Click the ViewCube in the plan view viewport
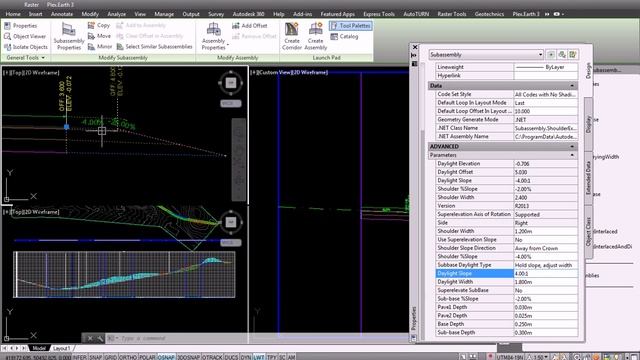The height and width of the screenshot is (360, 640). click(x=231, y=222)
